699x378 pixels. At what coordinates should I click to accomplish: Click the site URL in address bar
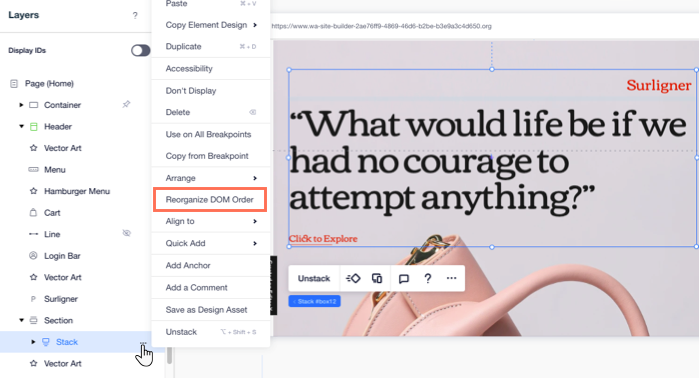click(x=382, y=26)
